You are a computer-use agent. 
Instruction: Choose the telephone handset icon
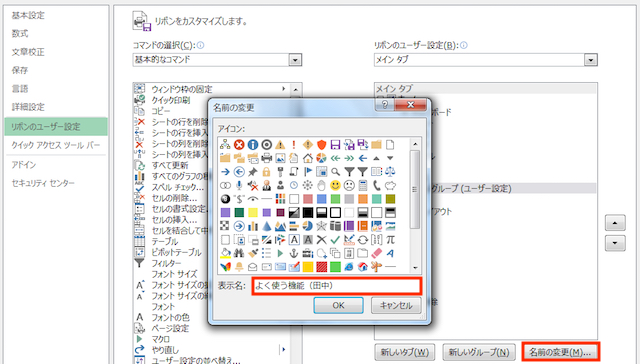tap(376, 185)
